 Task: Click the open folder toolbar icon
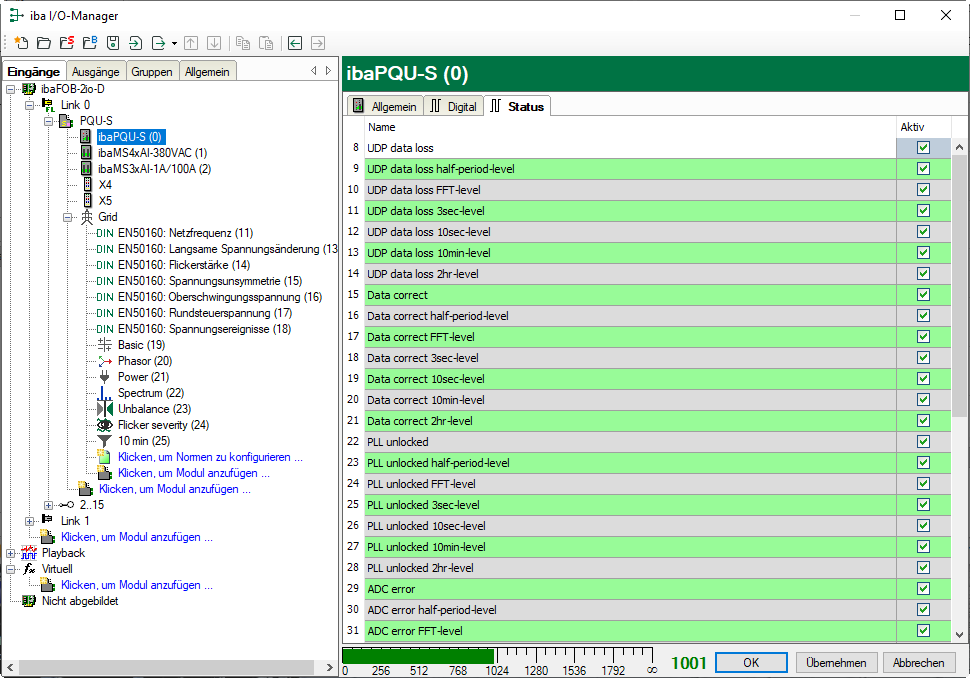pos(44,43)
